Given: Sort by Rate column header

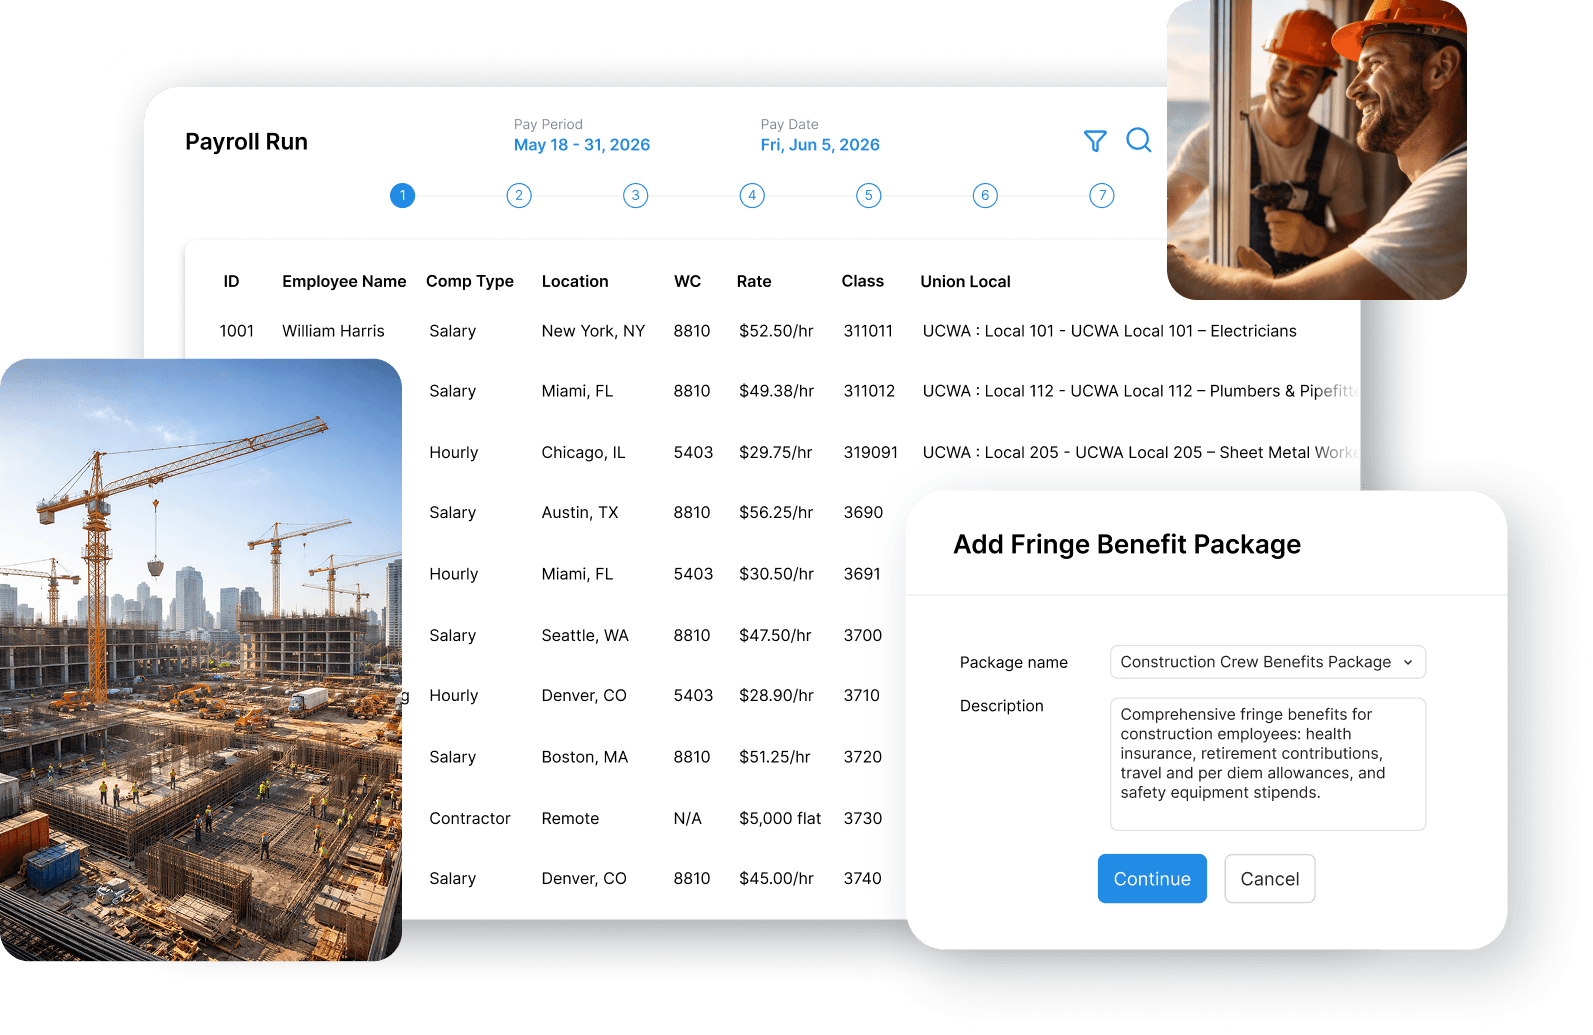Looking at the screenshot, I should pos(754,282).
